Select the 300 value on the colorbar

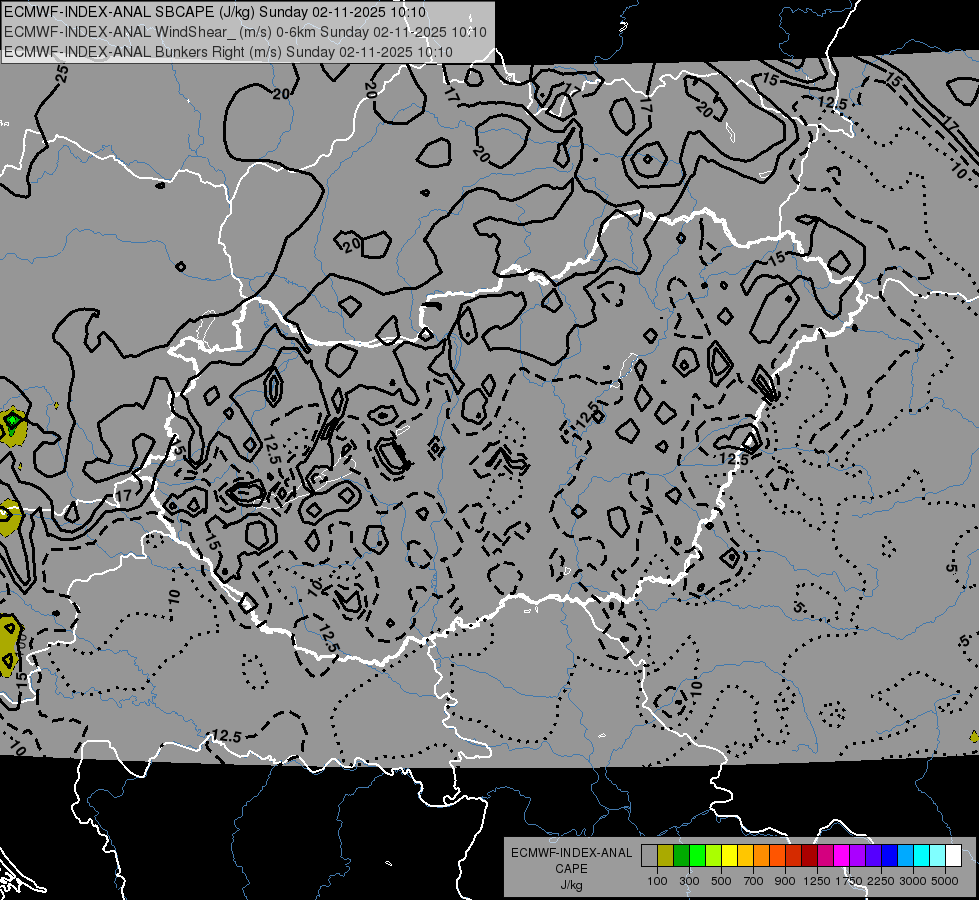point(689,881)
